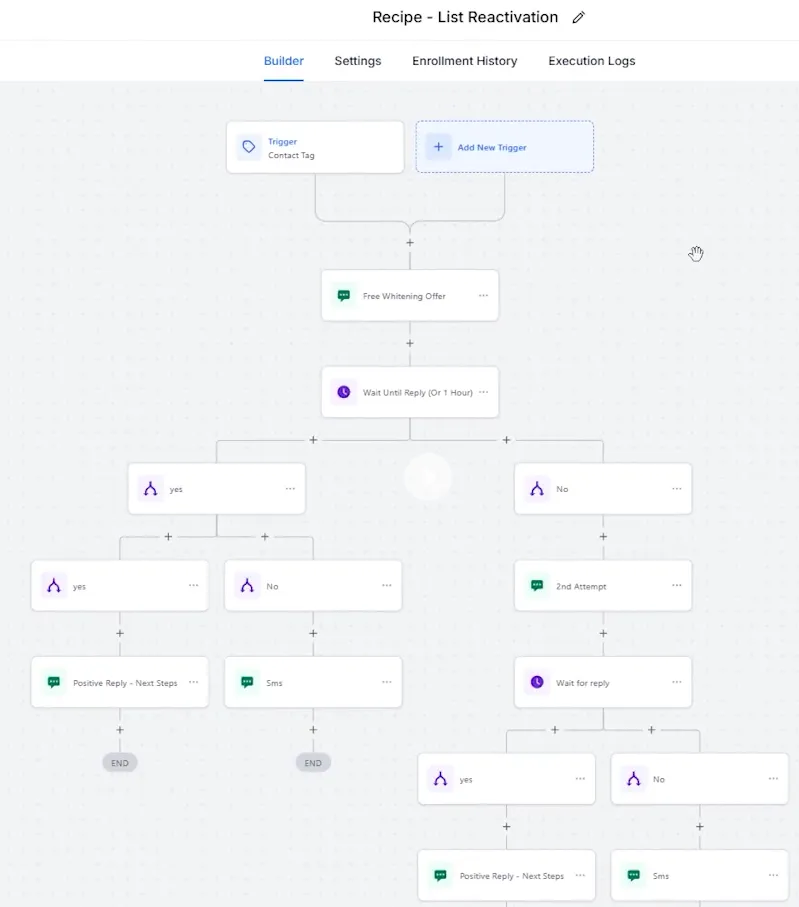Screen dimensions: 799x907
Task: Open the Positive Reply - Next Steps node beneath the bottom yes branch
Action: pyautogui.click(x=506, y=876)
